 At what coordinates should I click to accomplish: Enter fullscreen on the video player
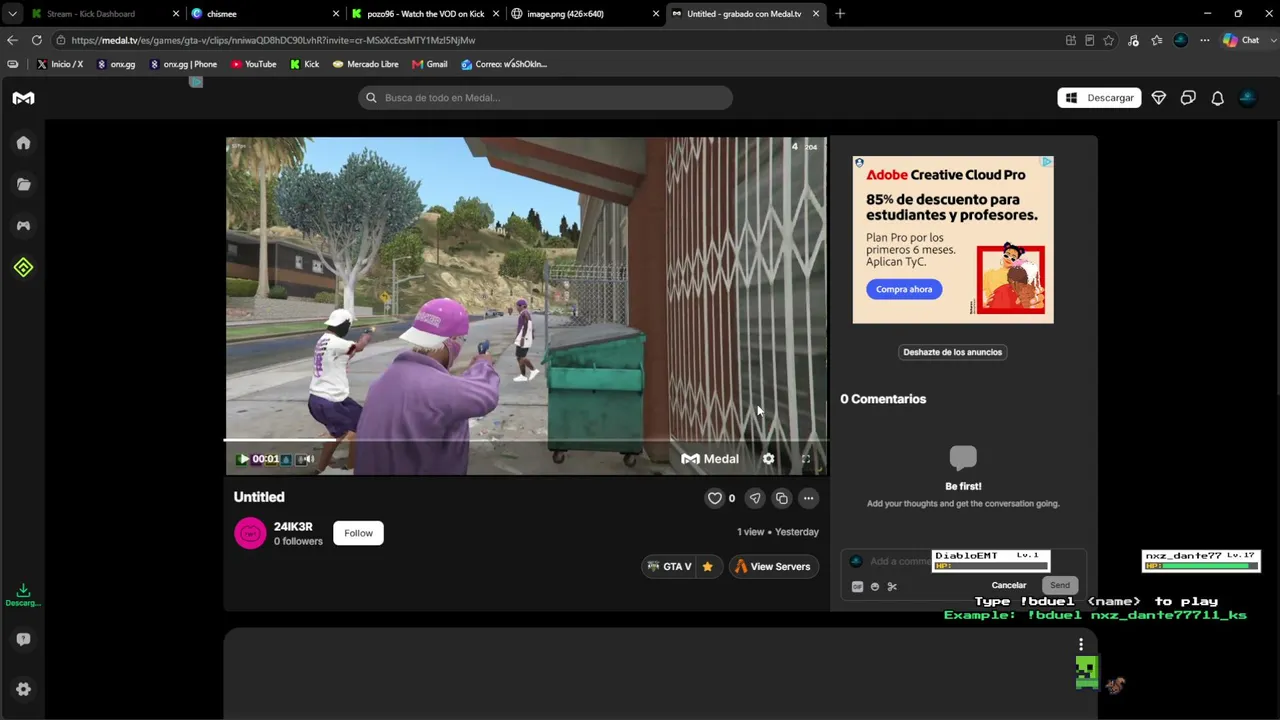coord(806,459)
